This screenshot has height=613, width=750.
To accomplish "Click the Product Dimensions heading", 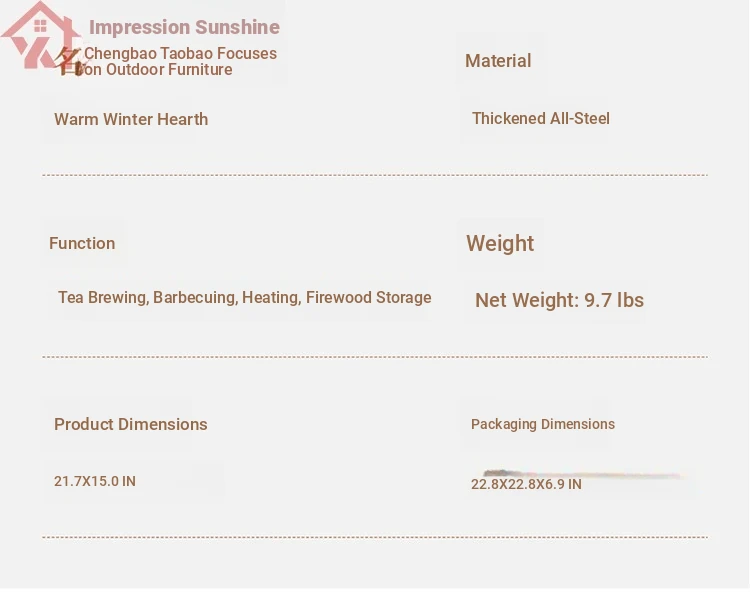I will (131, 424).
